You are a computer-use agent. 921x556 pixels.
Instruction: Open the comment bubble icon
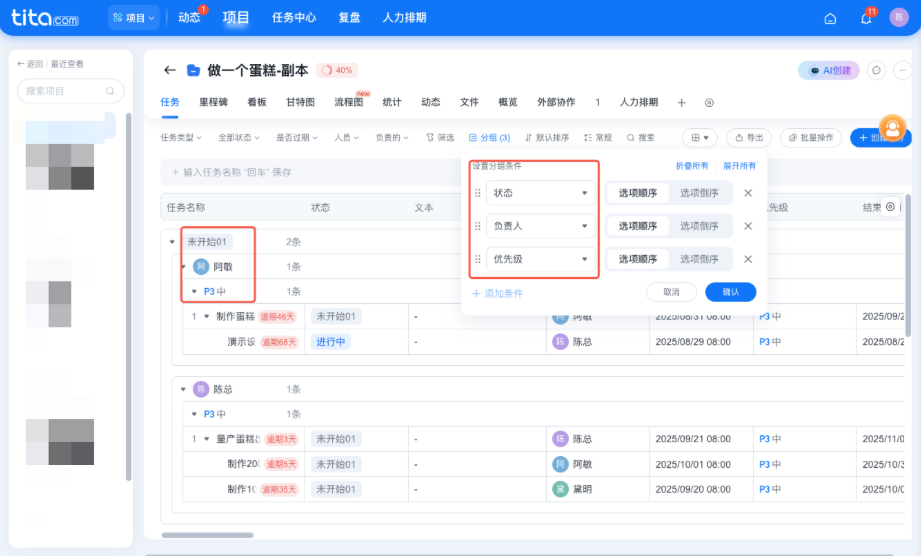(876, 70)
